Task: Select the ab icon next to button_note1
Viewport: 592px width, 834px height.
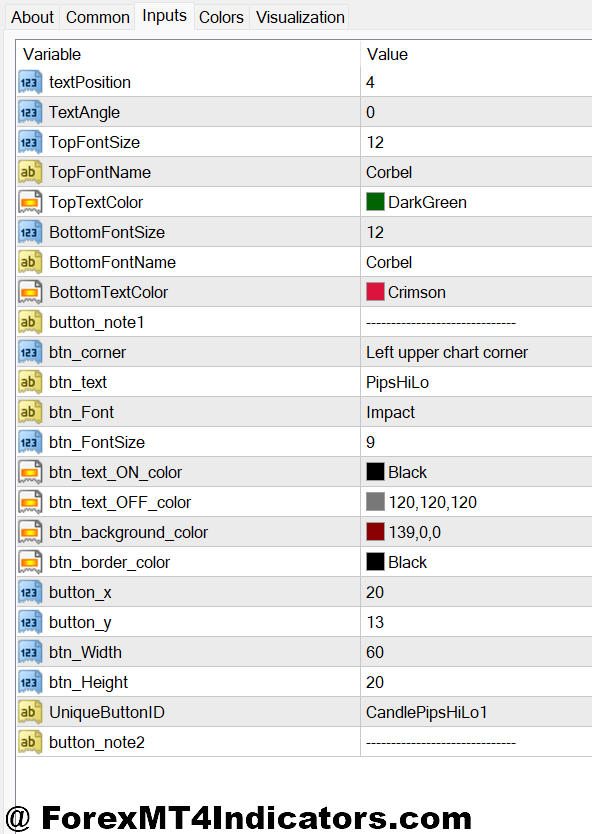Action: [30, 322]
